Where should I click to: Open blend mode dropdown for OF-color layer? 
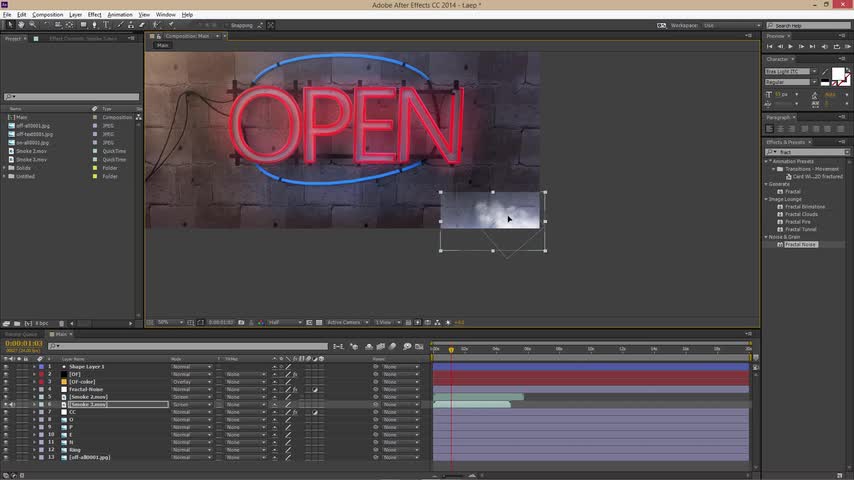tap(191, 382)
